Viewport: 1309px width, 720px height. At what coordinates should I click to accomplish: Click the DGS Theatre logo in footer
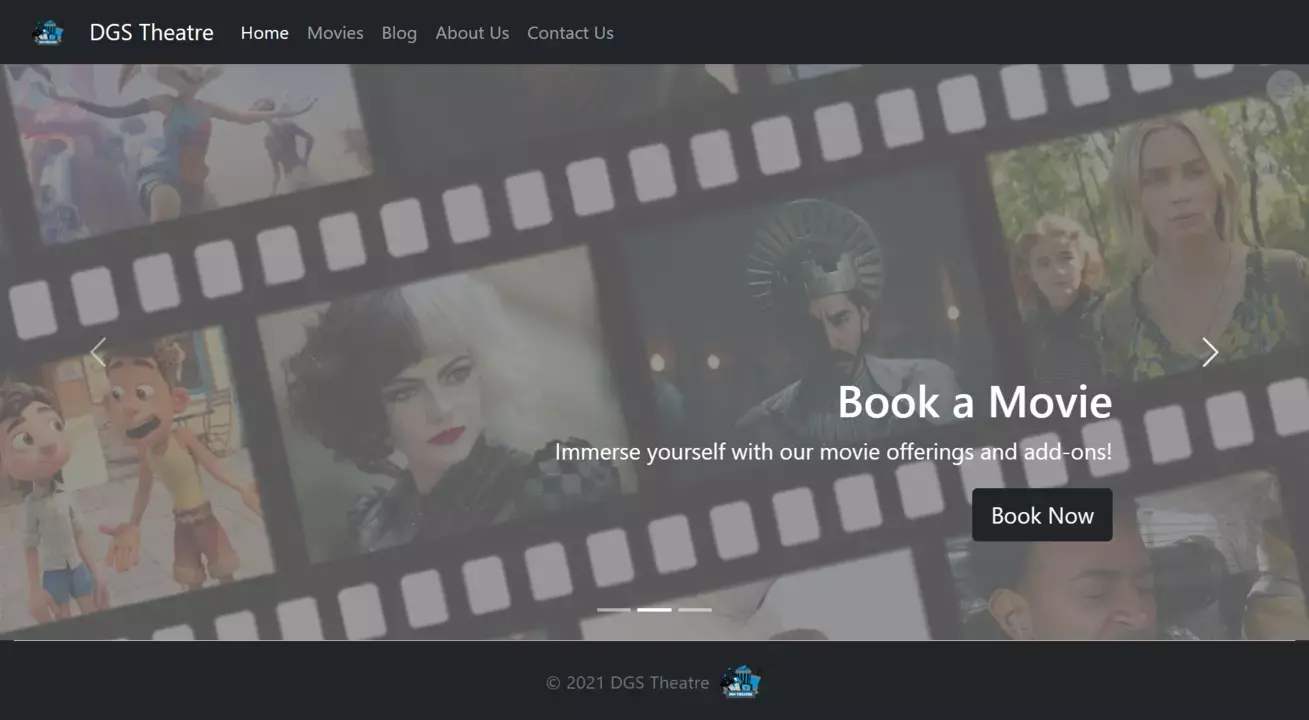pos(740,682)
